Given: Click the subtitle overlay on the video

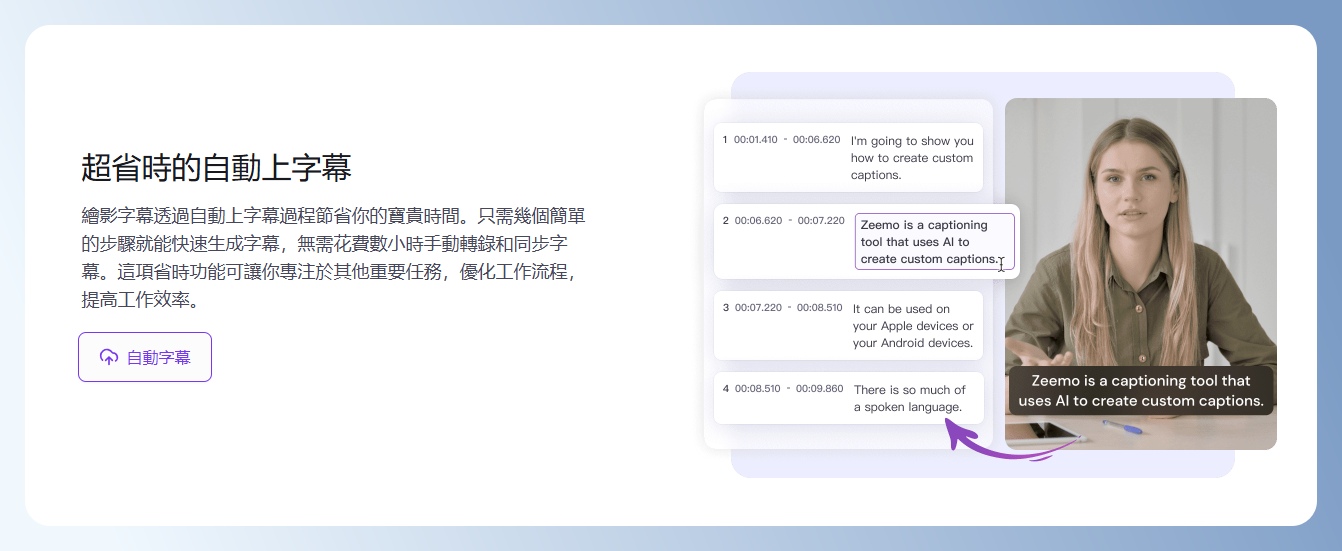Looking at the screenshot, I should coord(1140,391).
